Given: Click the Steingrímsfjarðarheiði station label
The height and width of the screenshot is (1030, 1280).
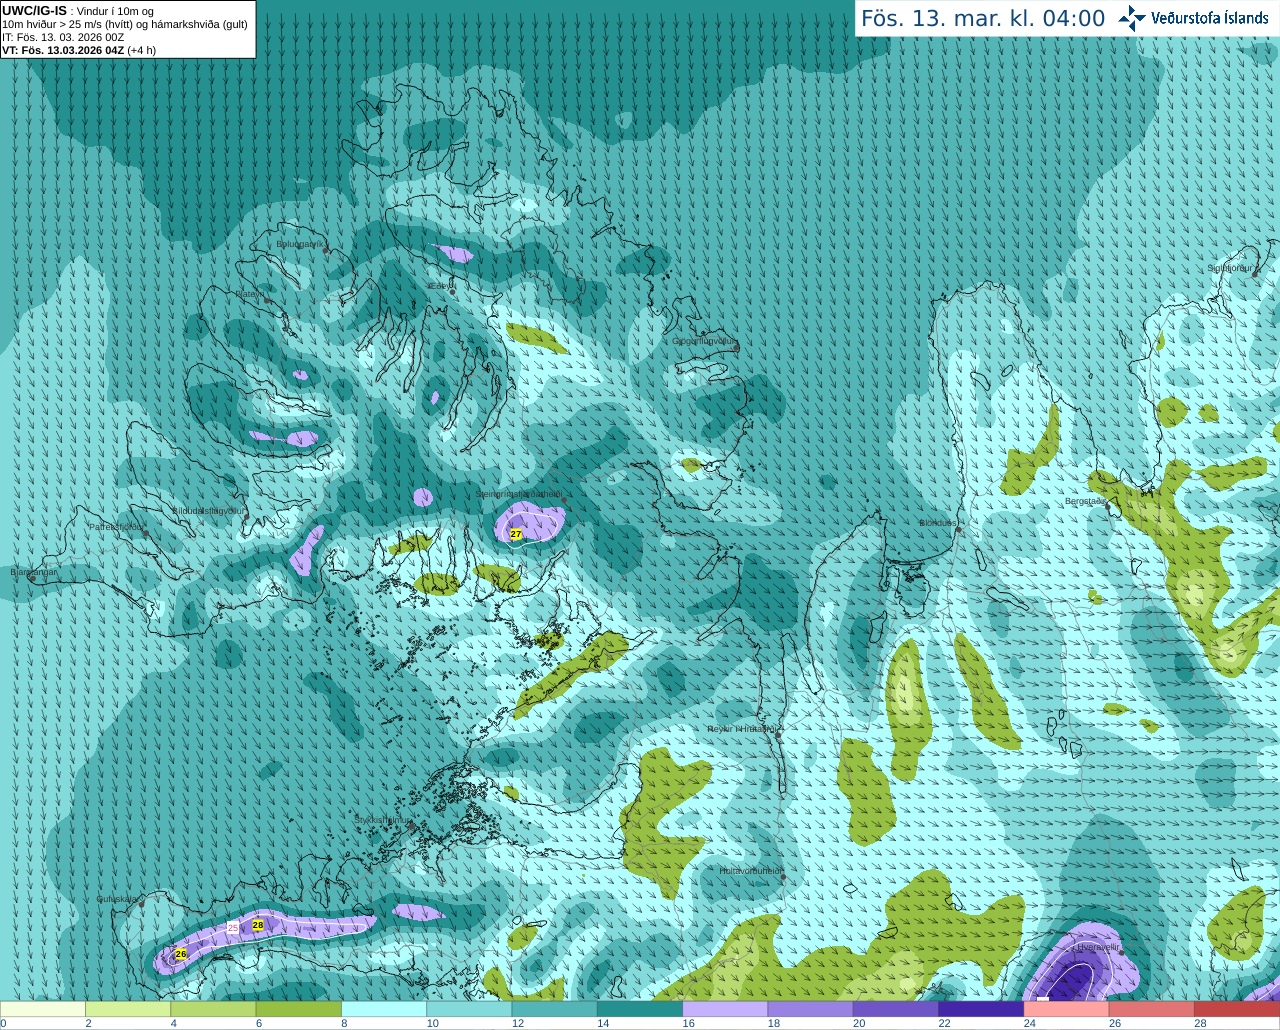Looking at the screenshot, I should pyautogui.click(x=518, y=494).
